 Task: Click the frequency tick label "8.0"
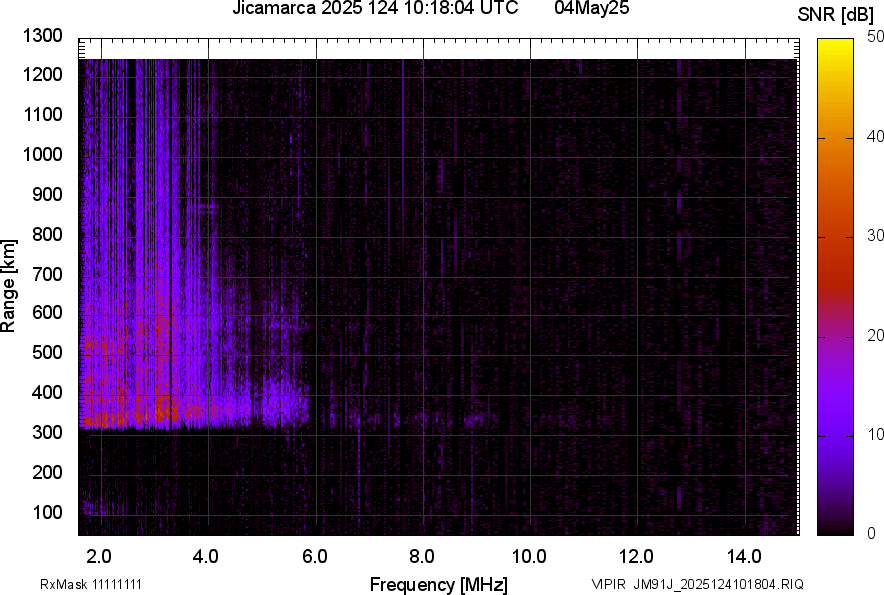(x=422, y=557)
